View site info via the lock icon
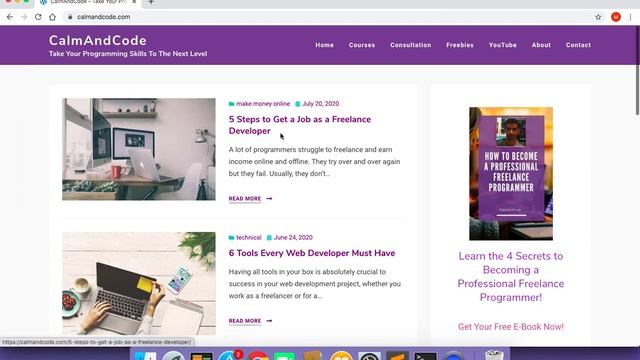The width and height of the screenshot is (640, 360). pos(70,17)
